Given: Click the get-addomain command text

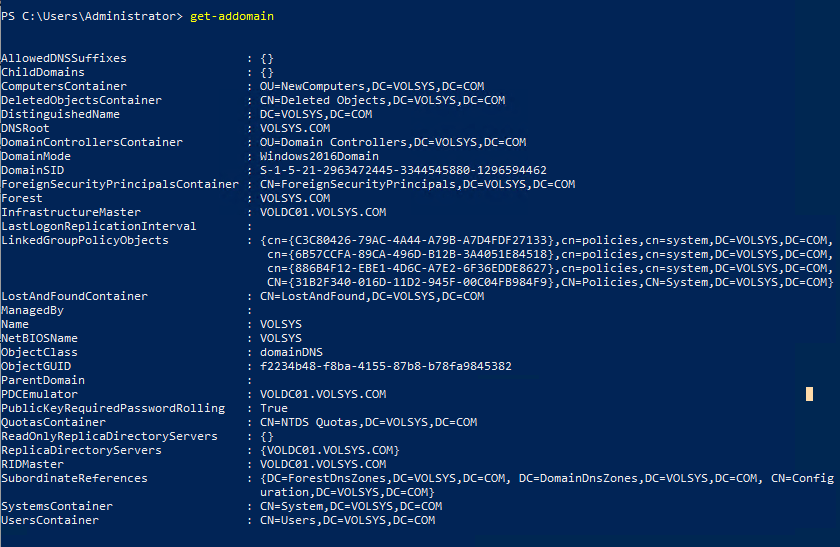Looking at the screenshot, I should pos(232,17).
